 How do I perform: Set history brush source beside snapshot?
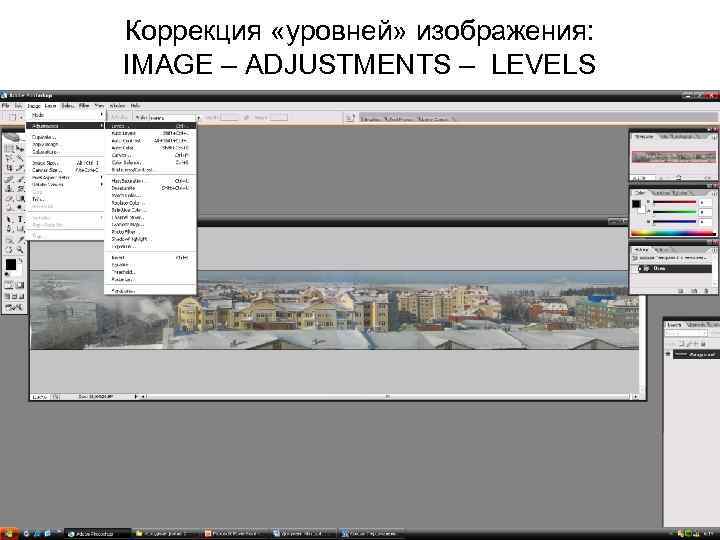point(637,259)
